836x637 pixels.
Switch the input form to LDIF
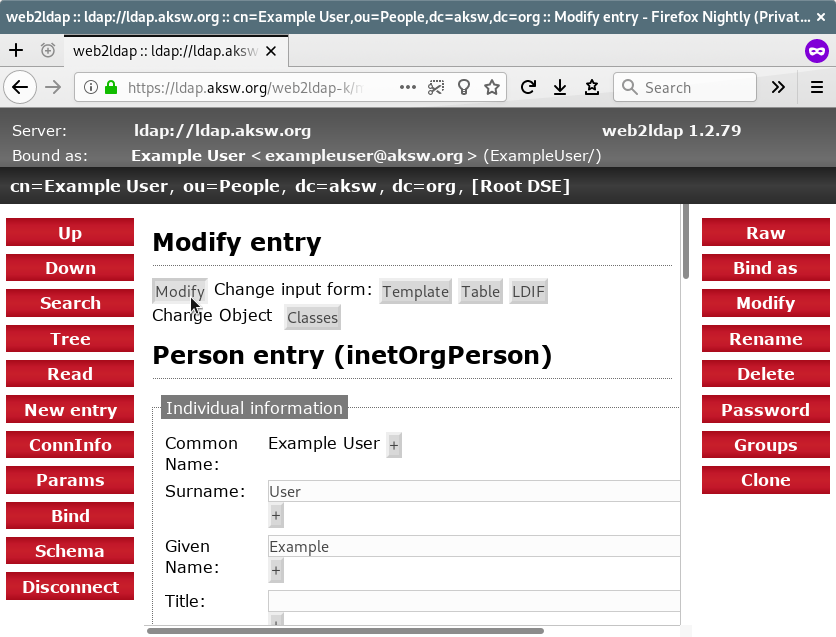pyautogui.click(x=528, y=292)
